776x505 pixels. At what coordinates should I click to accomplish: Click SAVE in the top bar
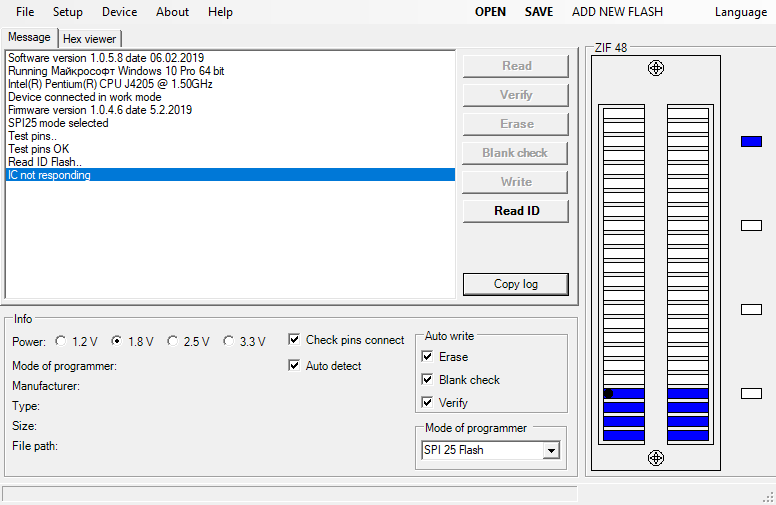538,12
